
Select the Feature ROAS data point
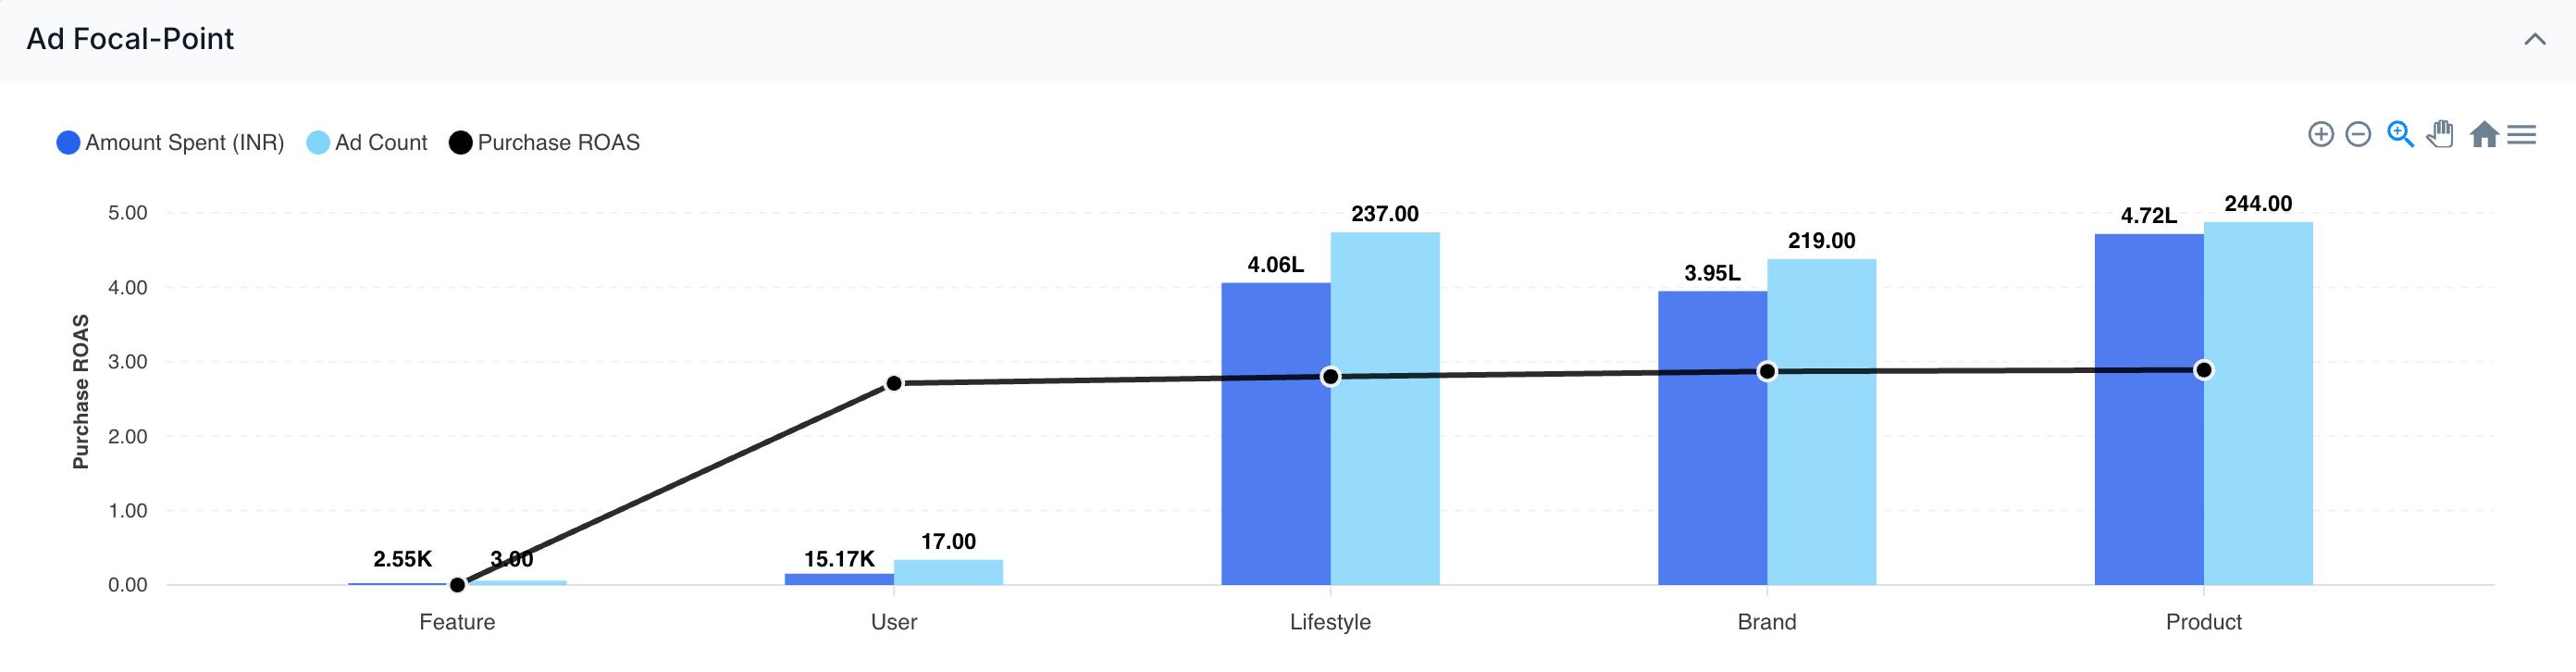tap(457, 585)
